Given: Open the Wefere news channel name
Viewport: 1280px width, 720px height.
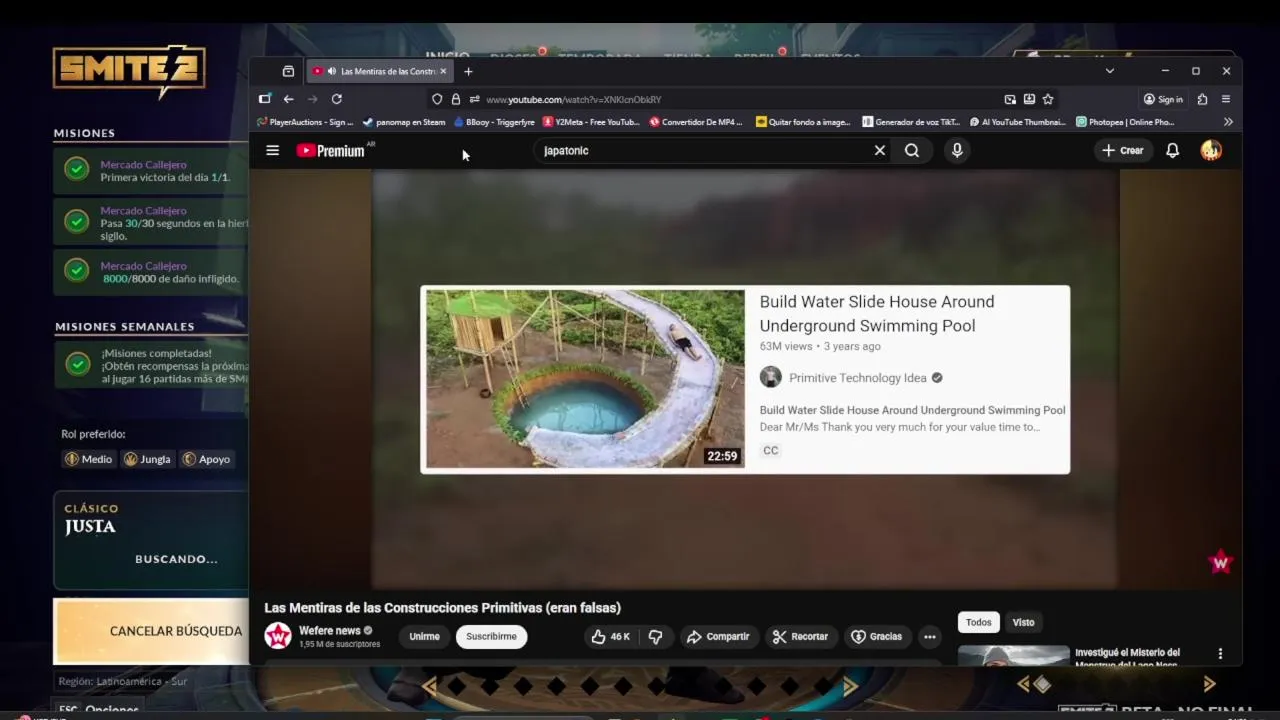Looking at the screenshot, I should coord(330,631).
